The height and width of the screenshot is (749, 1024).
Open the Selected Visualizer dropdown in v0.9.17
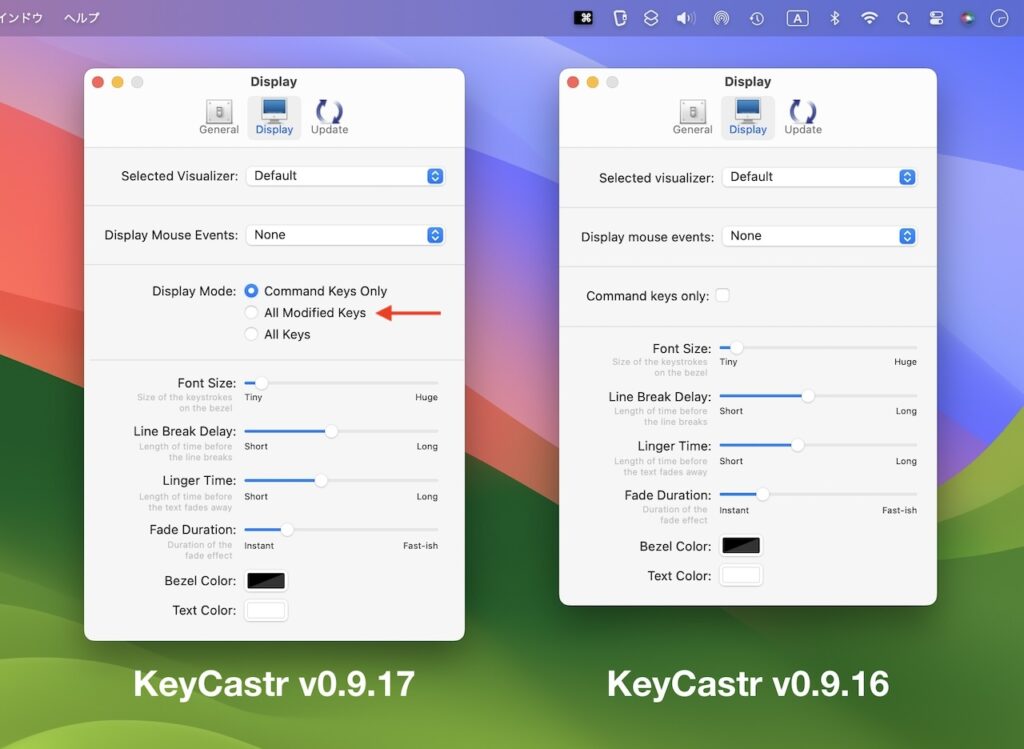pyautogui.click(x=345, y=175)
